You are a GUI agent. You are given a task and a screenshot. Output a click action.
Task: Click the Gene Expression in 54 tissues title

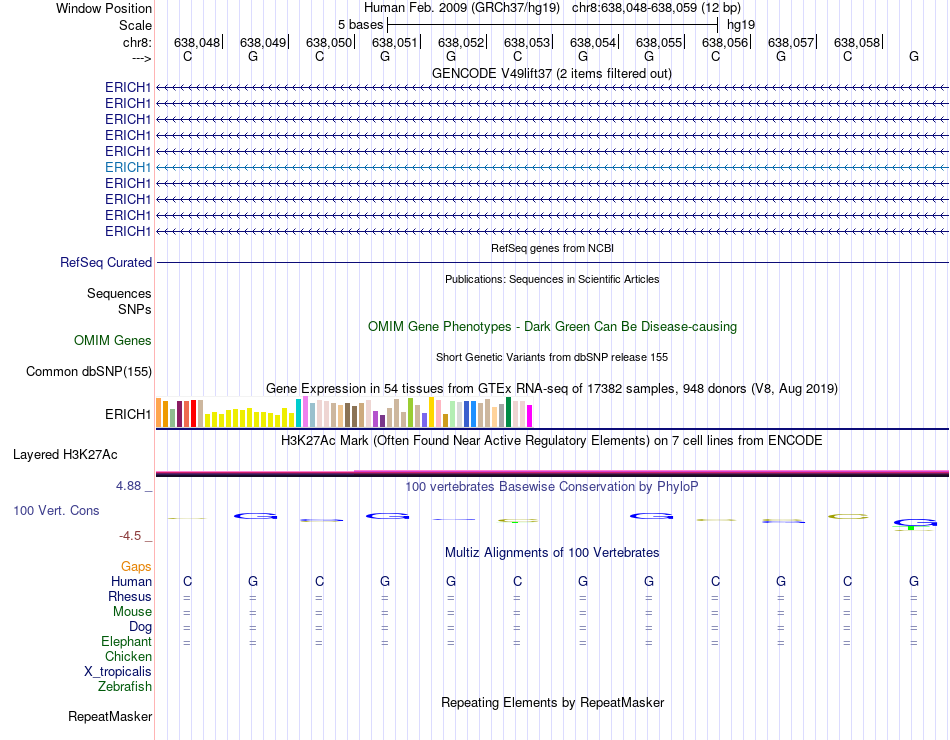[551, 388]
